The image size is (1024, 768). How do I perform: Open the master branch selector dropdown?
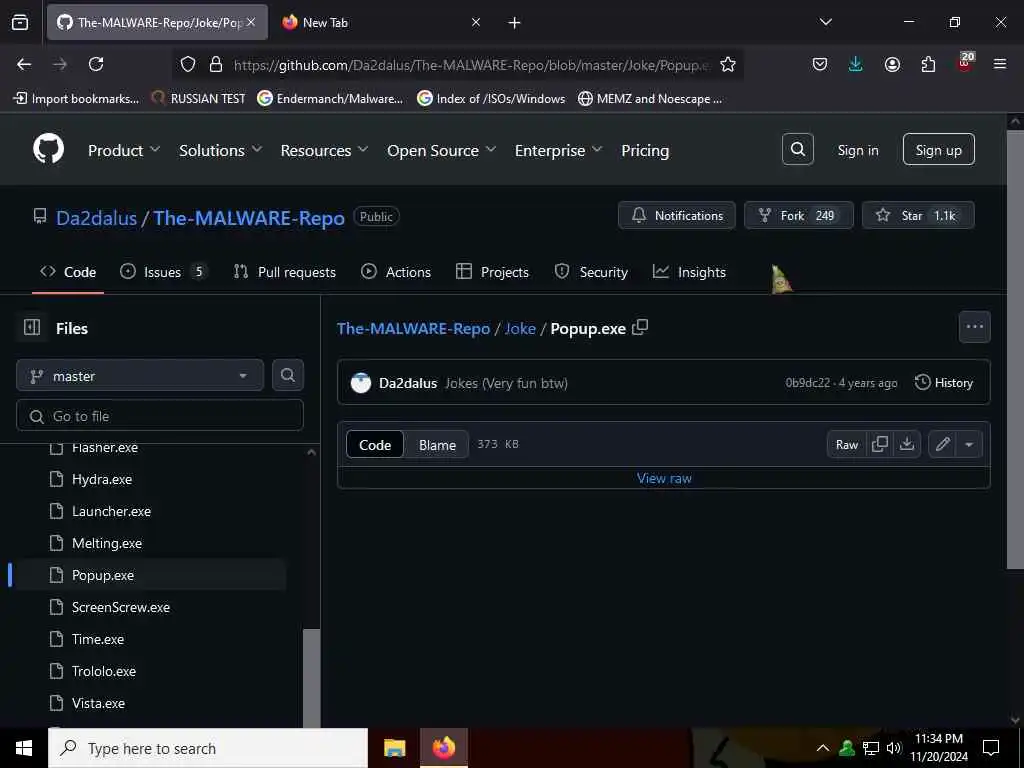(x=140, y=376)
